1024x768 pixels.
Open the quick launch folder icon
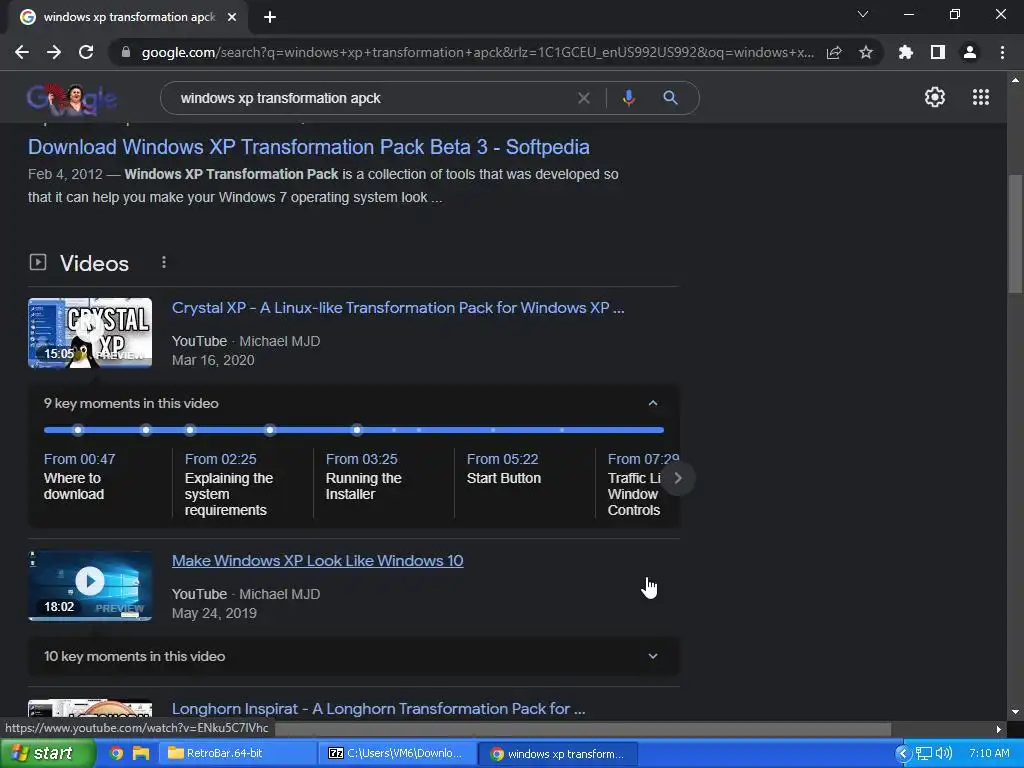[140, 753]
